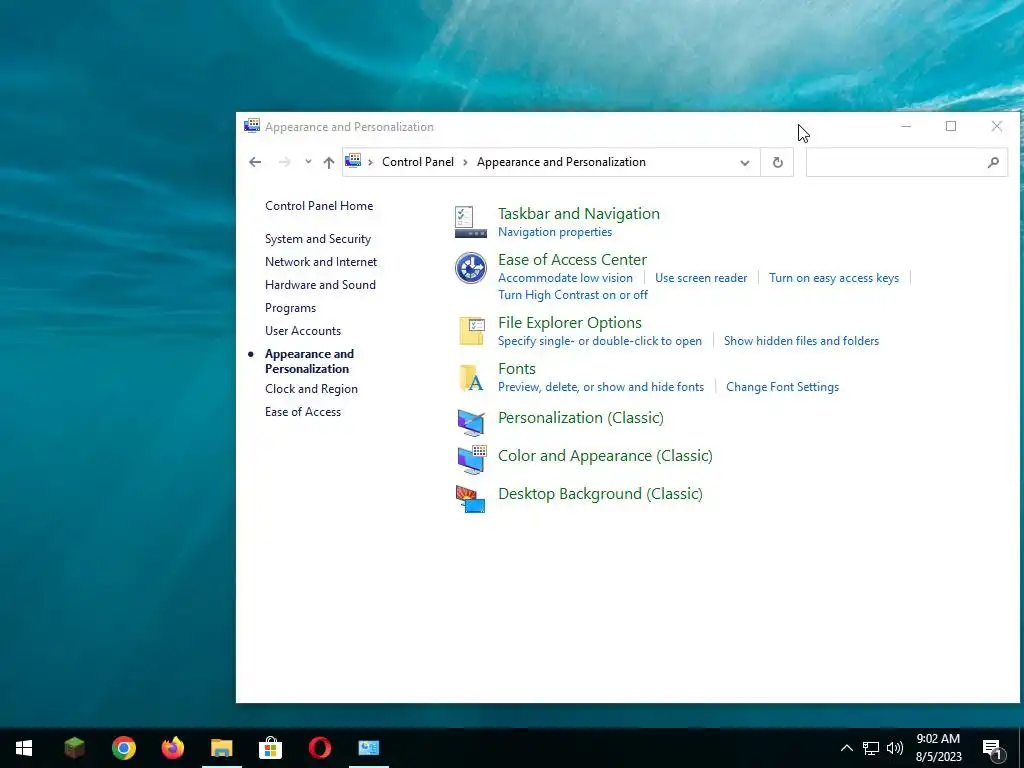Screen dimensions: 1024x768
Task: Open File Explorer from the taskbar
Action: coord(221,748)
